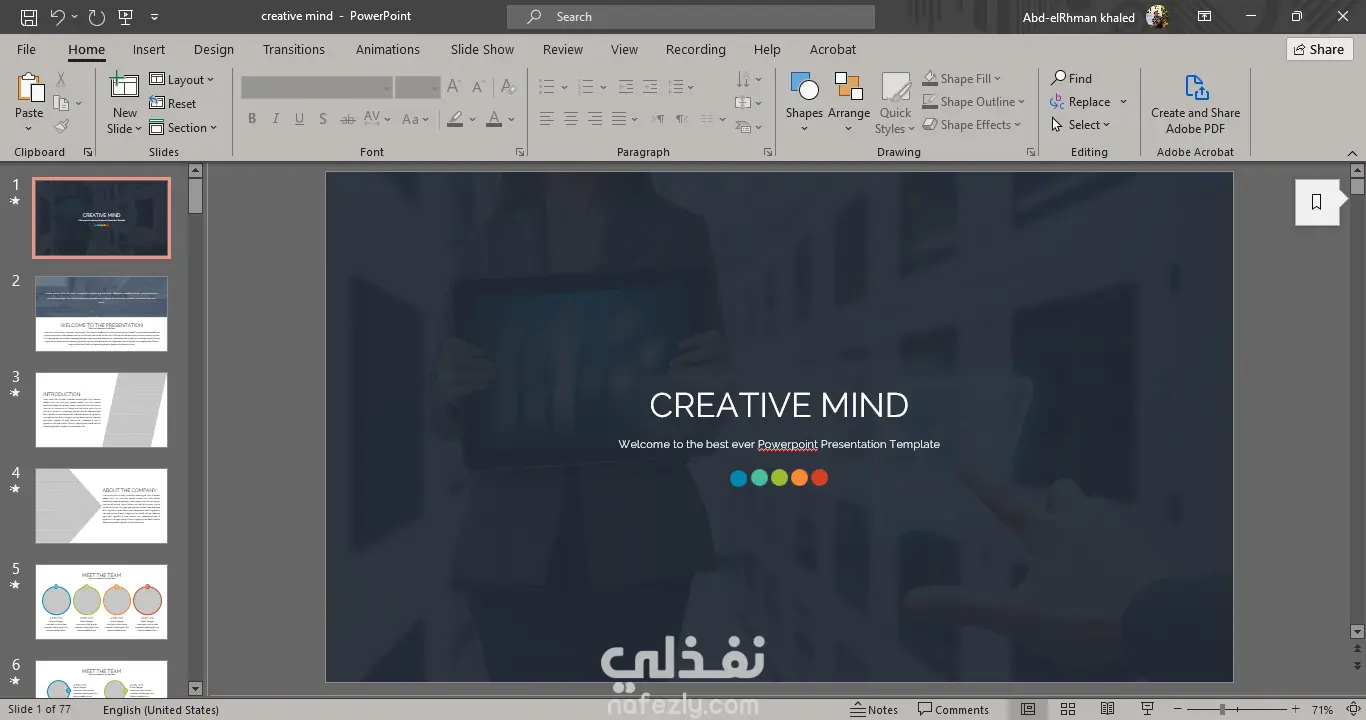
Task: Toggle italic formatting
Action: pos(276,119)
